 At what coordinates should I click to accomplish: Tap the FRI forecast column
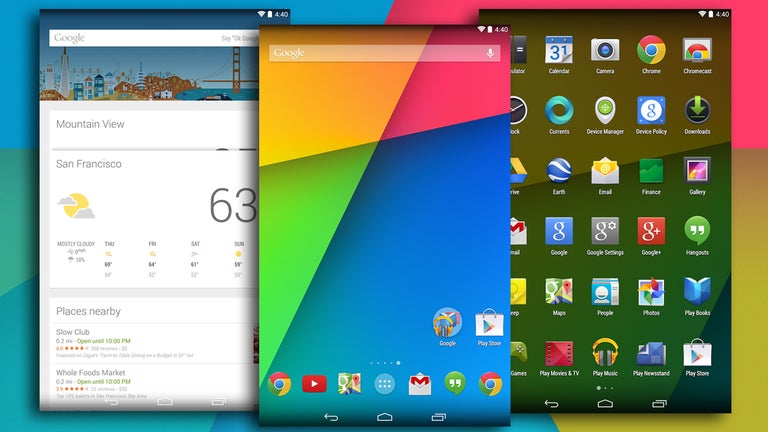click(152, 260)
